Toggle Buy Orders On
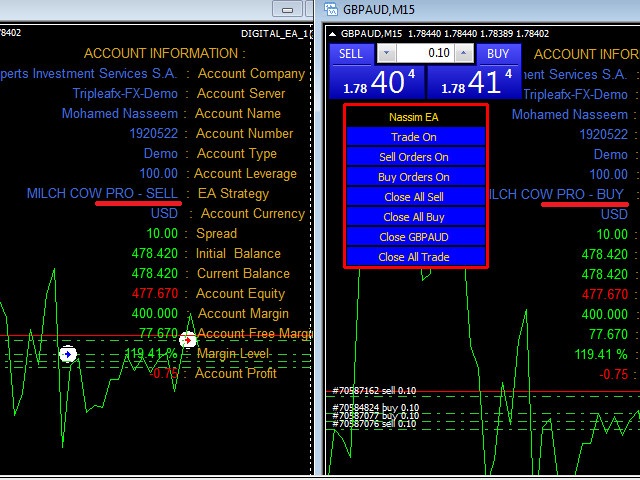 pyautogui.click(x=416, y=177)
